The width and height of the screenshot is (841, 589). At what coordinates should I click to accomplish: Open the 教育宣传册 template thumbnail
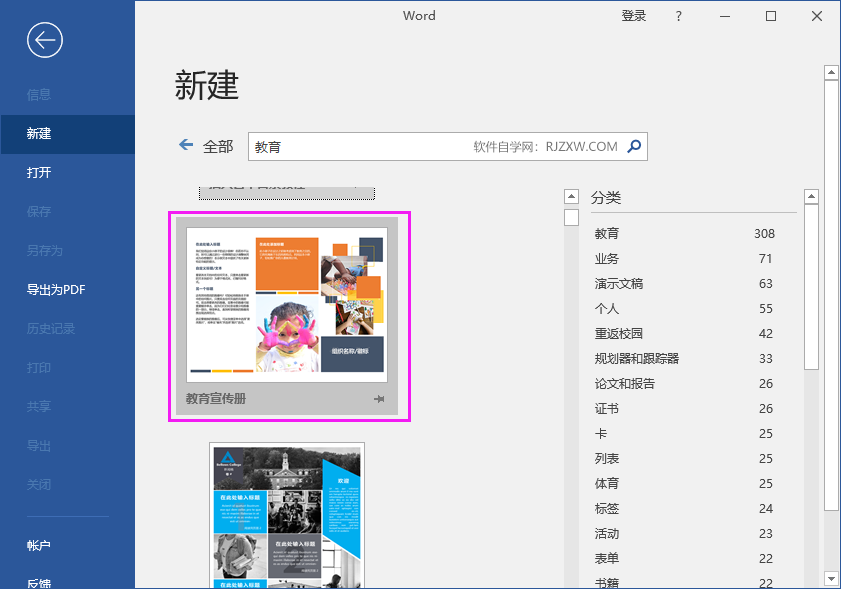click(287, 300)
